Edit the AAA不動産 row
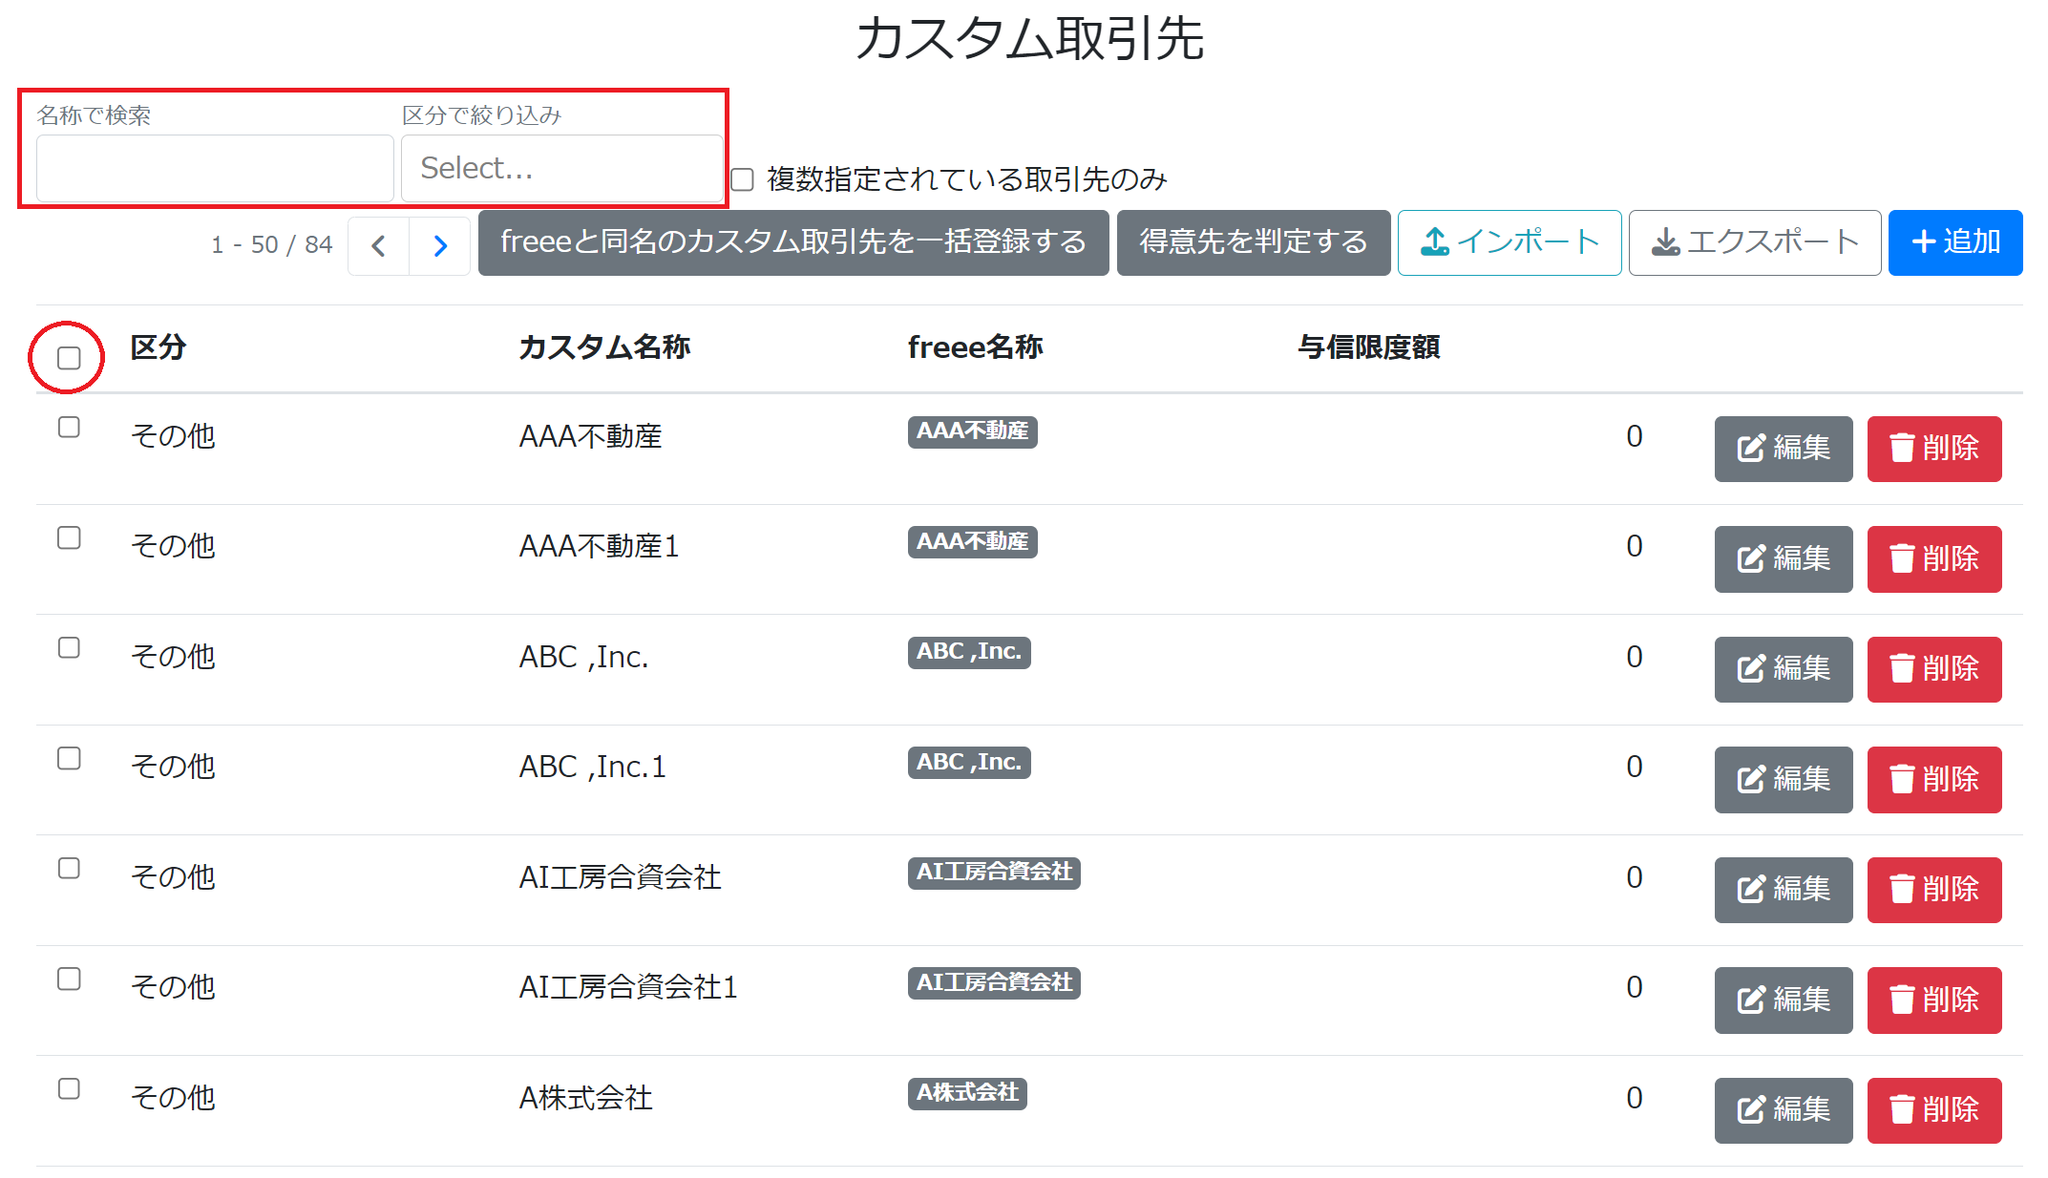 [x=1783, y=449]
